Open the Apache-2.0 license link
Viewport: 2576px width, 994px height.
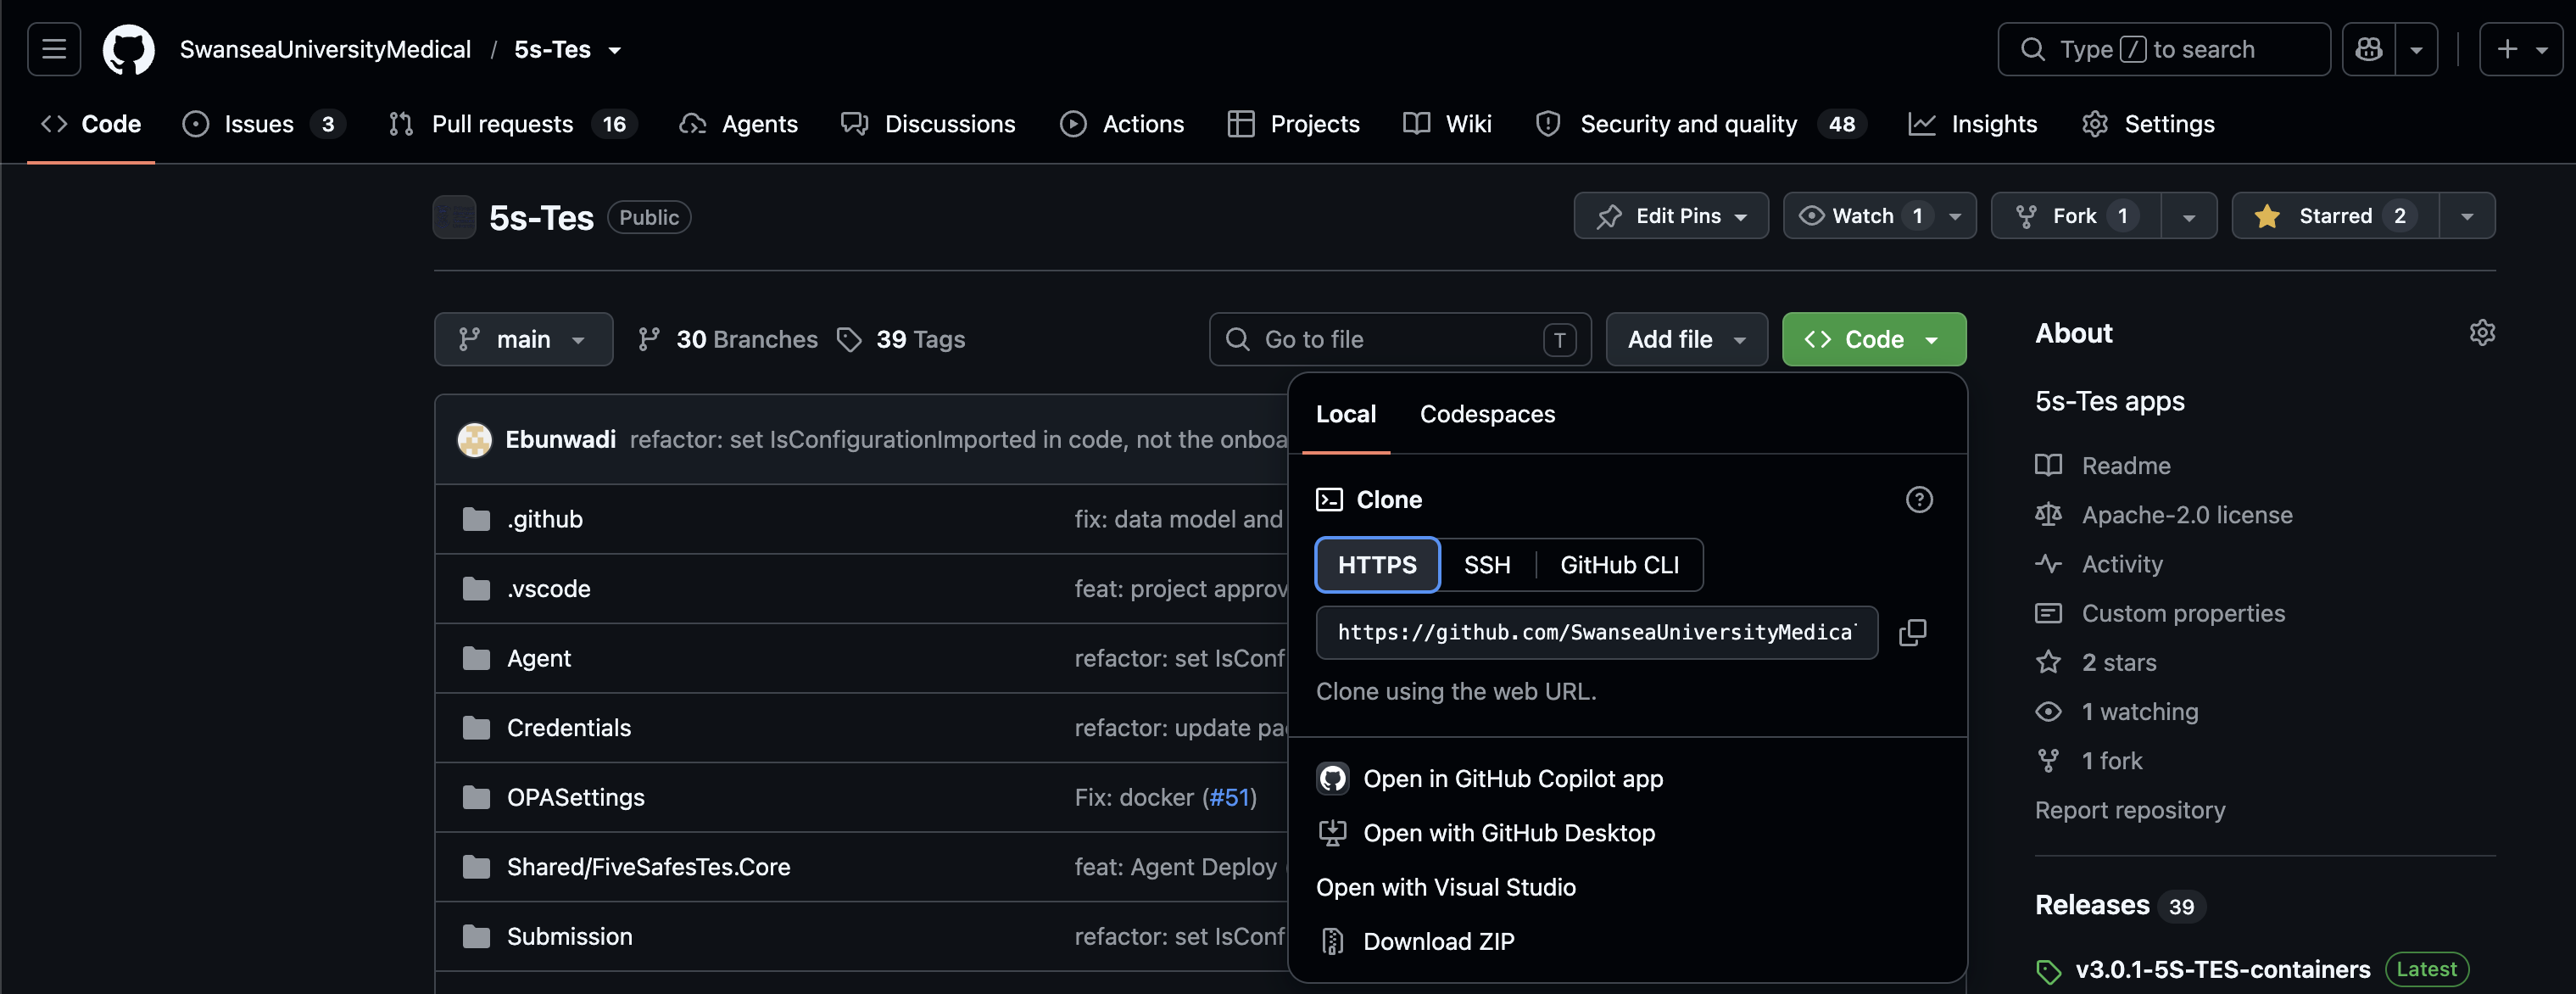[x=2164, y=515]
